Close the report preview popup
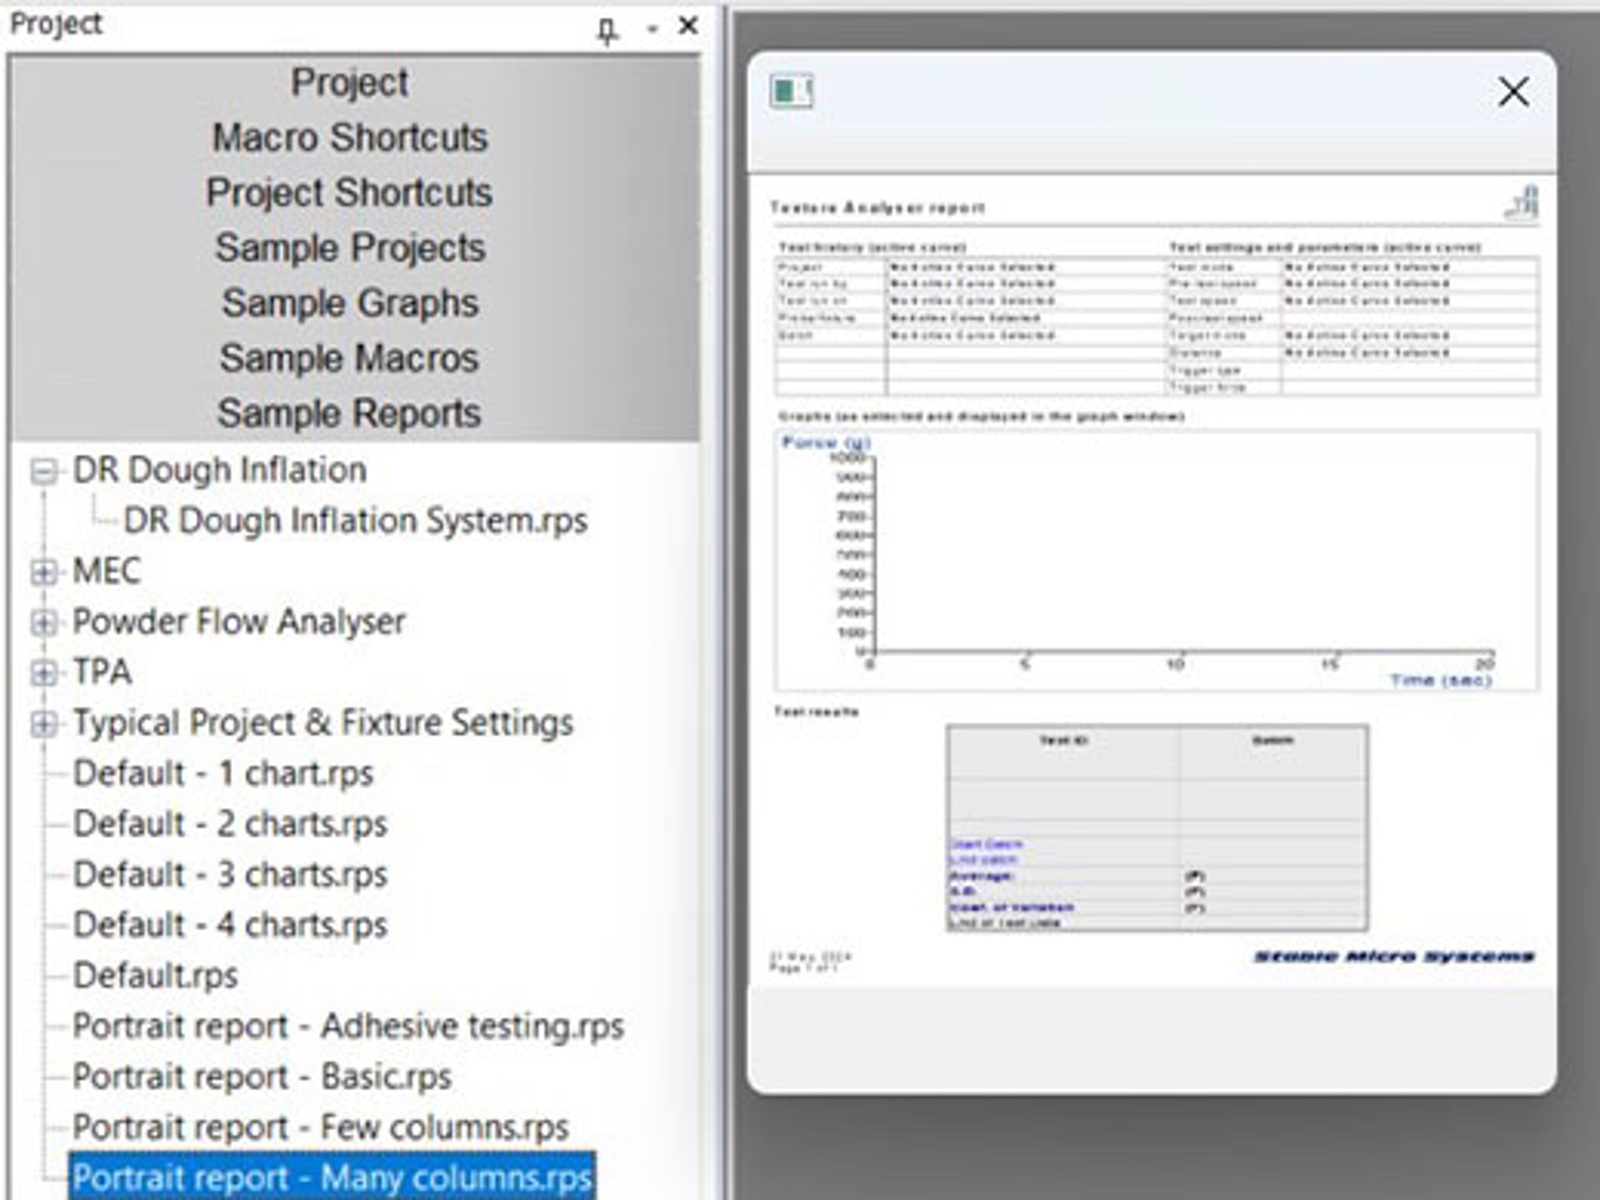This screenshot has width=1600, height=1200. [1513, 92]
